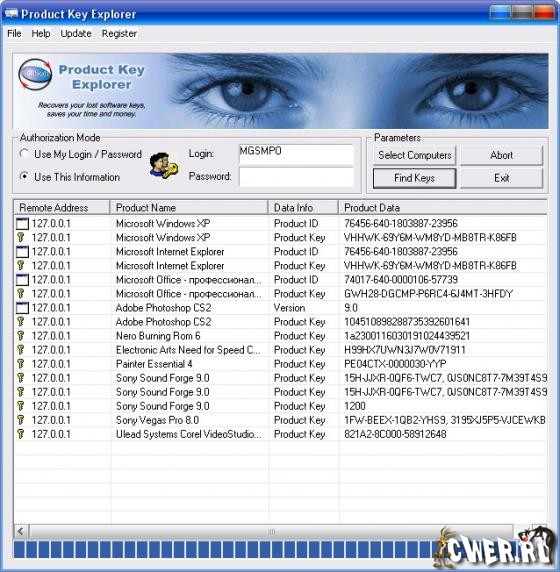This screenshot has width=560, height=572.
Task: Click the Select Computers button
Action: click(414, 155)
